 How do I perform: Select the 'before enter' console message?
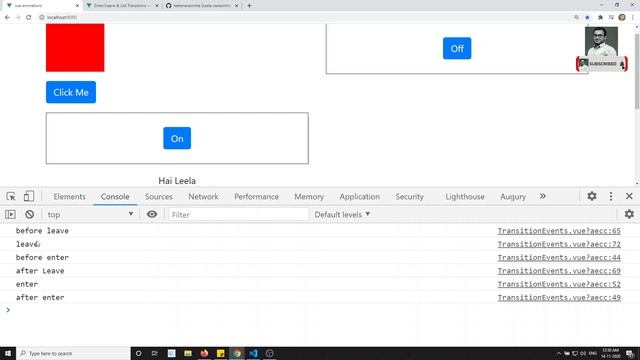[x=42, y=258]
